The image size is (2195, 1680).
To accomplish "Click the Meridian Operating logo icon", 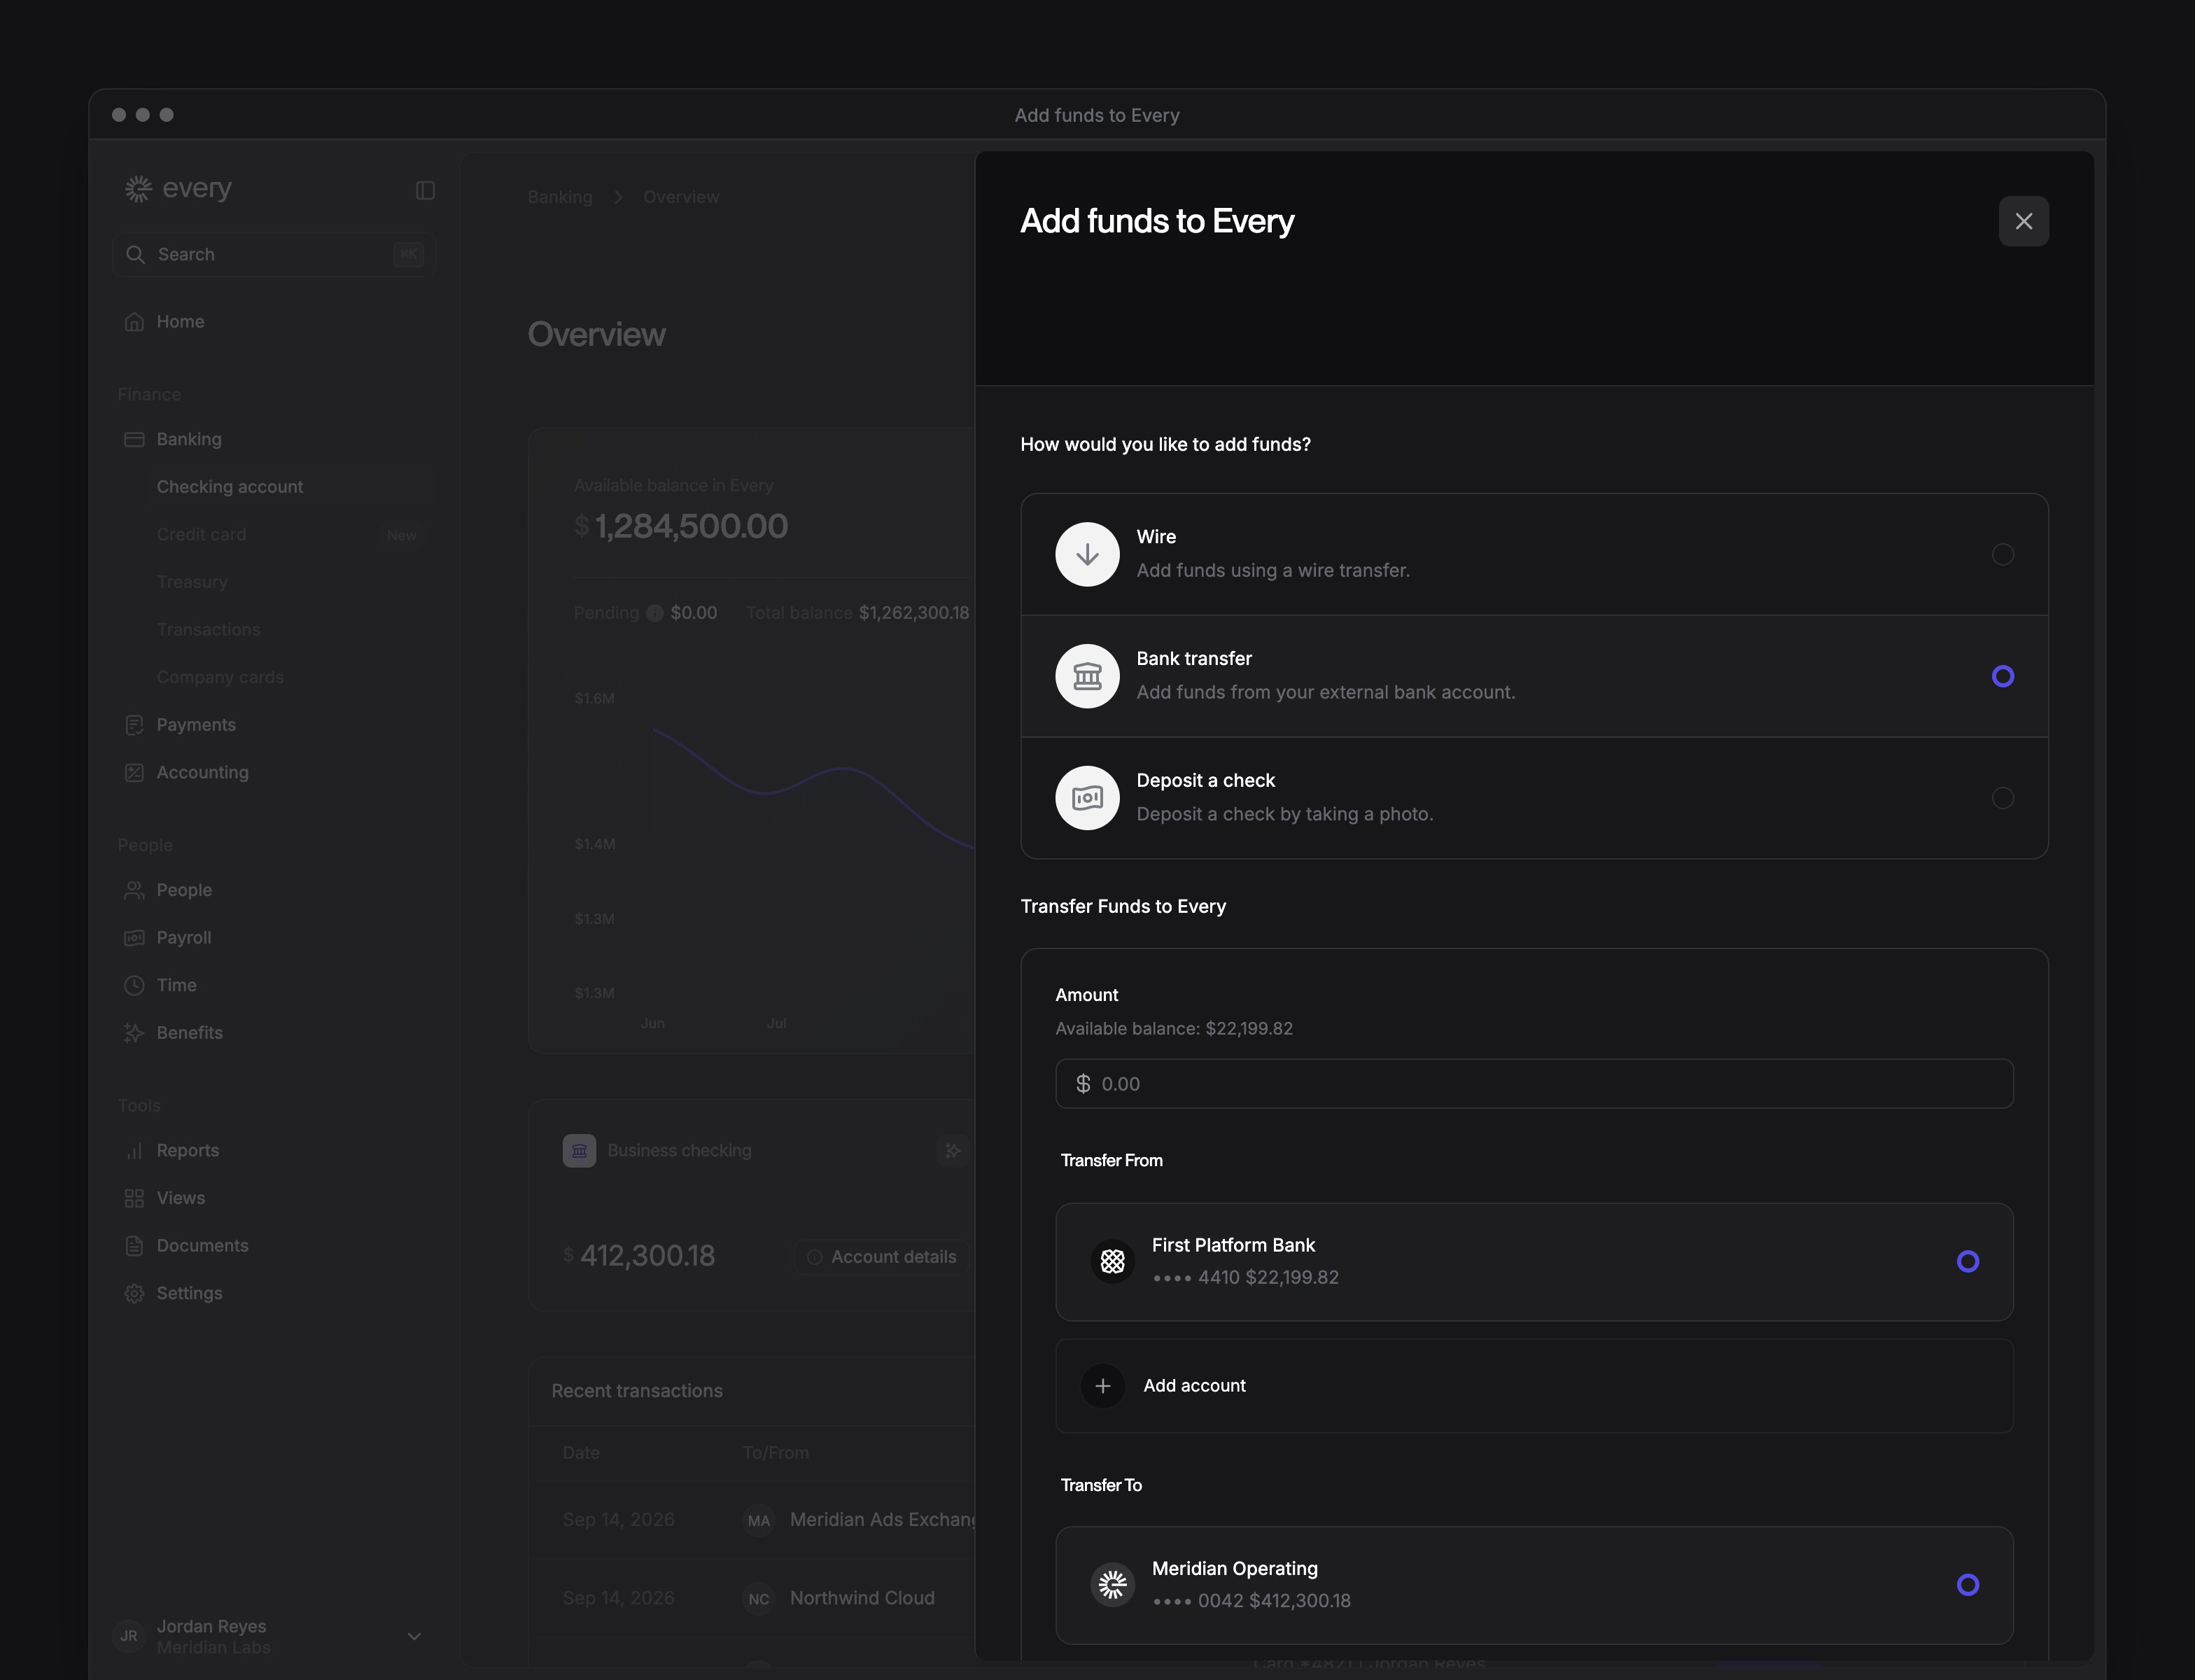I will (1112, 1584).
